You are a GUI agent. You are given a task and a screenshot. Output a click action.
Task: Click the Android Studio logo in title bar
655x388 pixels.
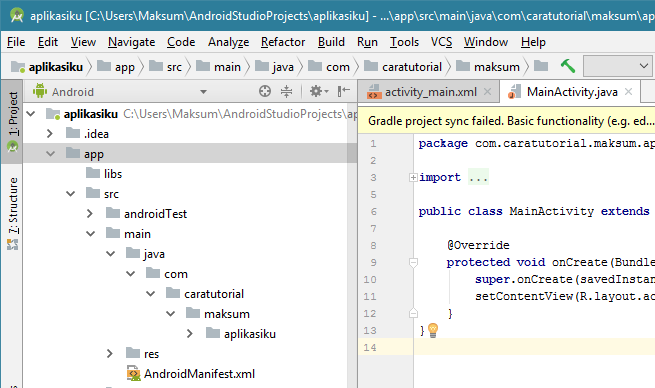(x=17, y=16)
